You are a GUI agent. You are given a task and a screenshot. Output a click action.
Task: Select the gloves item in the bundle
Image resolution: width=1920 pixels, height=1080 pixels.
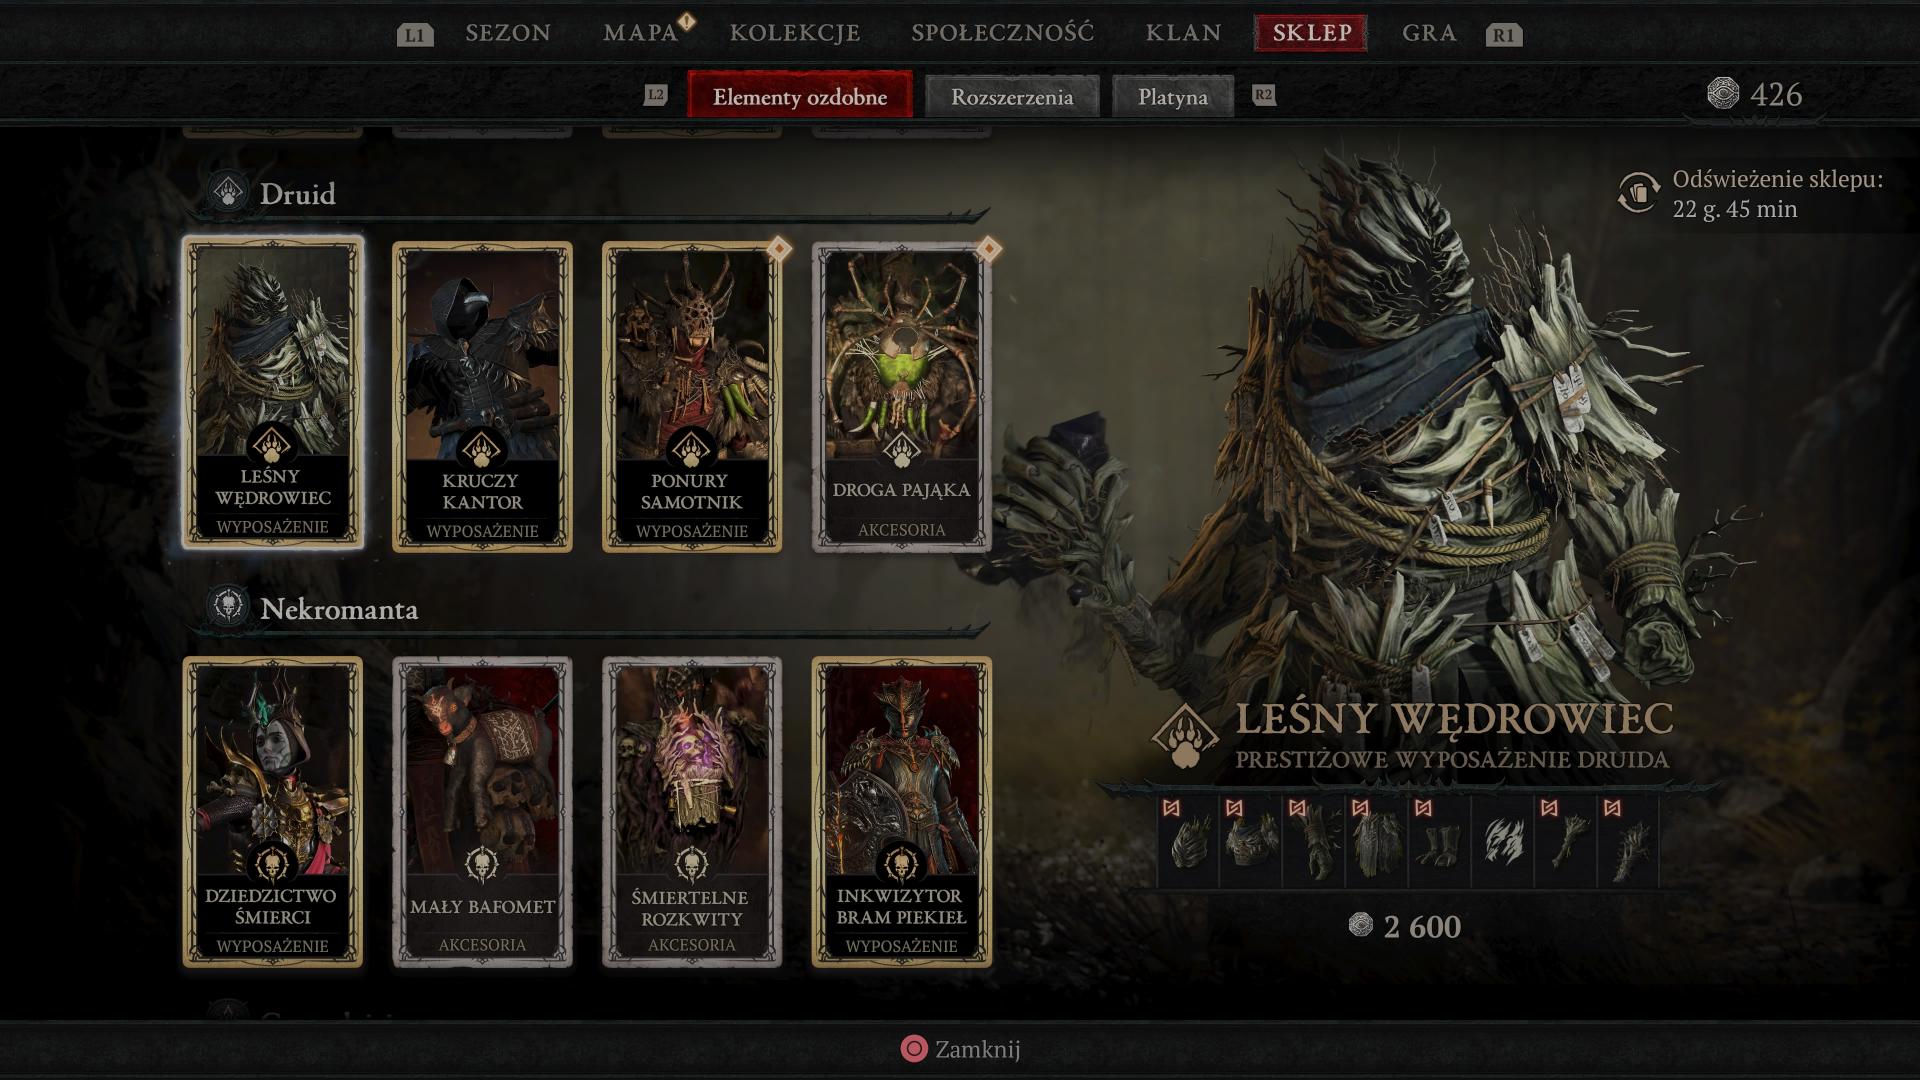1314,841
